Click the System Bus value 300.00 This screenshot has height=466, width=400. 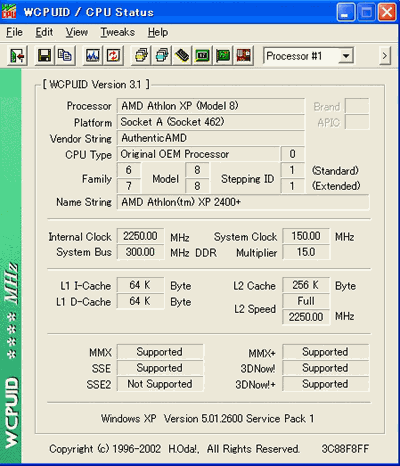coord(140,252)
